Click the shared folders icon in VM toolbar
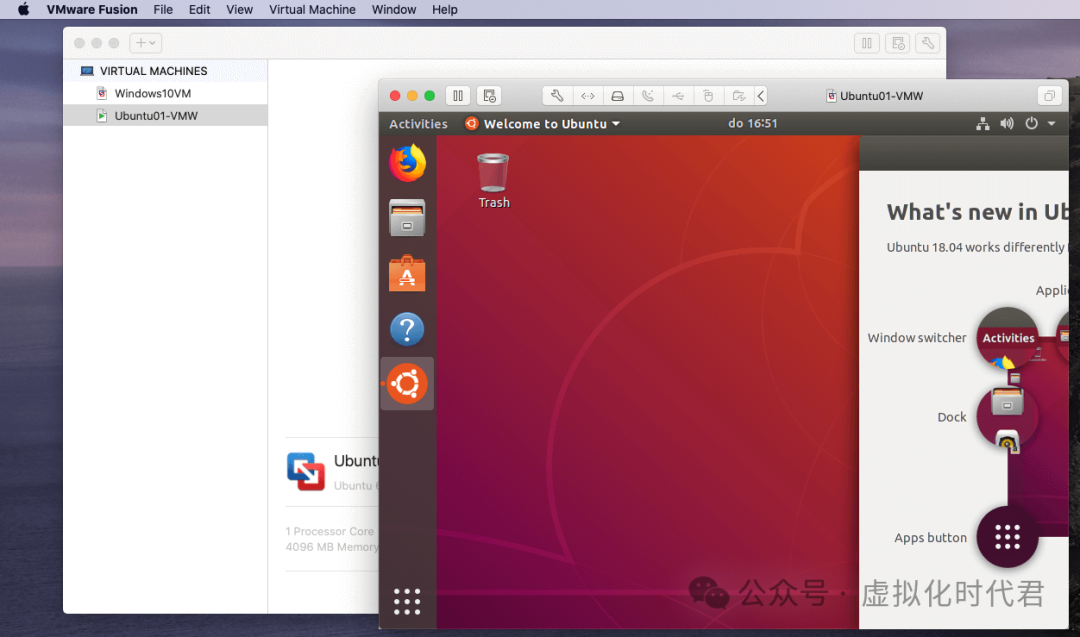This screenshot has width=1080, height=637. pos(738,96)
